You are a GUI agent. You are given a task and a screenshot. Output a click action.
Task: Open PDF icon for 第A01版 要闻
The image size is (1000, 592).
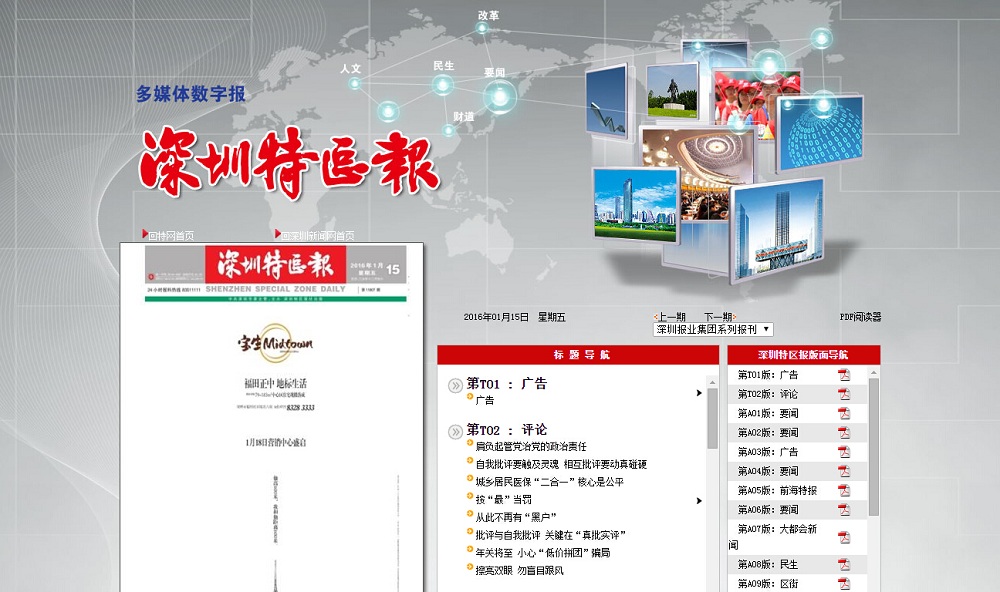(844, 413)
